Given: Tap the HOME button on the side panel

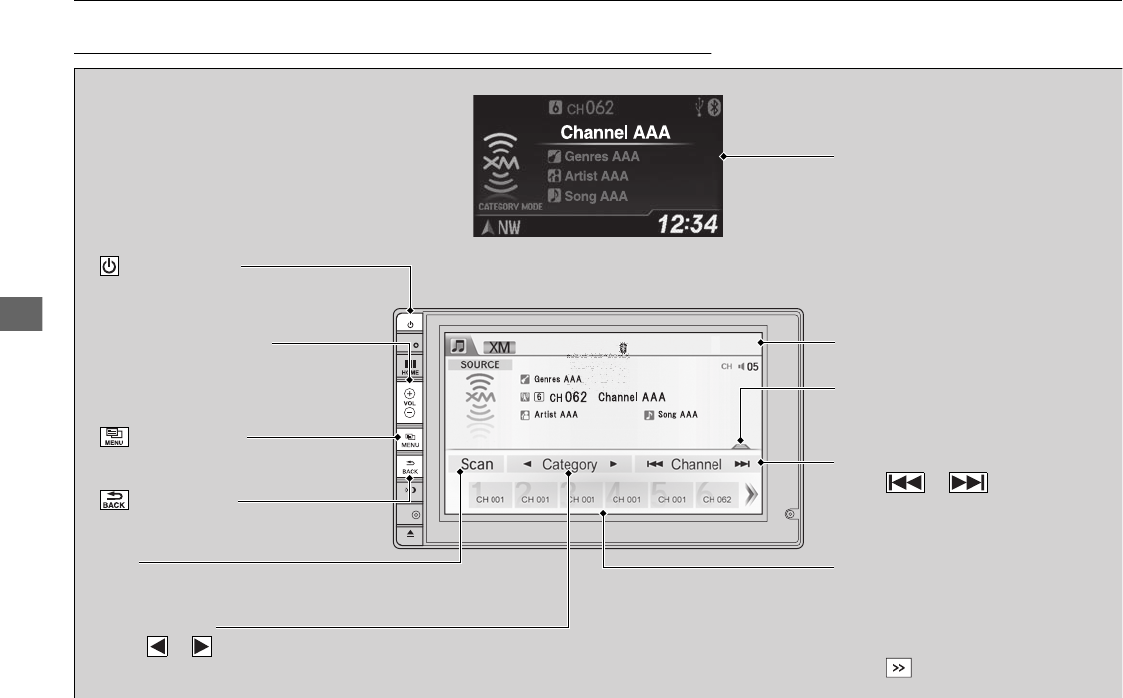Looking at the screenshot, I should tap(410, 368).
